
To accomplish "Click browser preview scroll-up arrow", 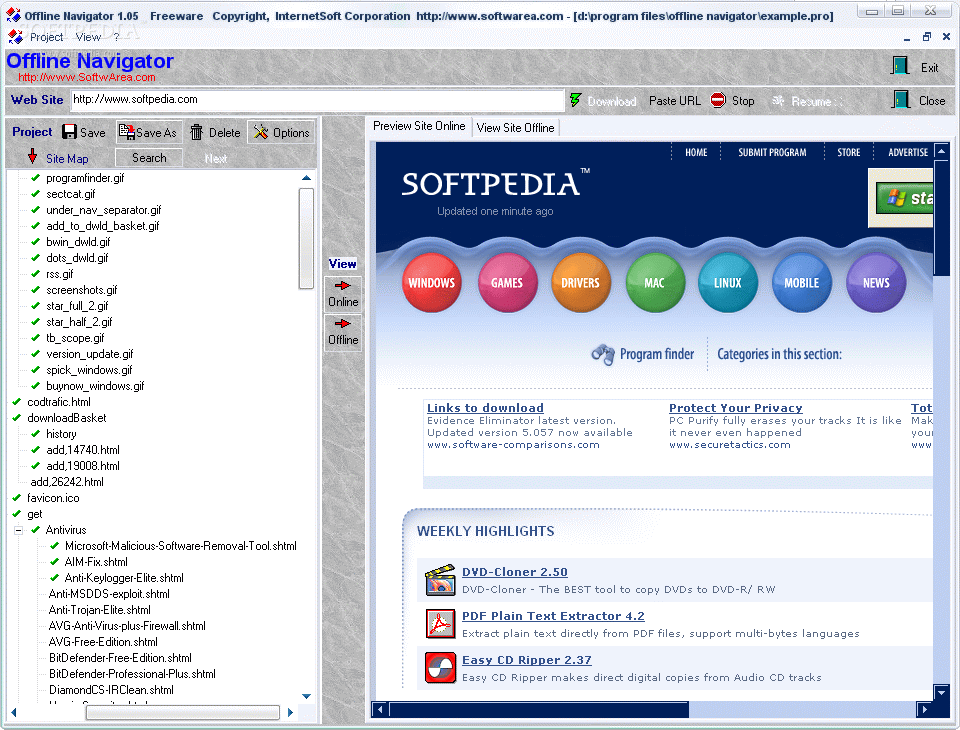I will (x=942, y=151).
